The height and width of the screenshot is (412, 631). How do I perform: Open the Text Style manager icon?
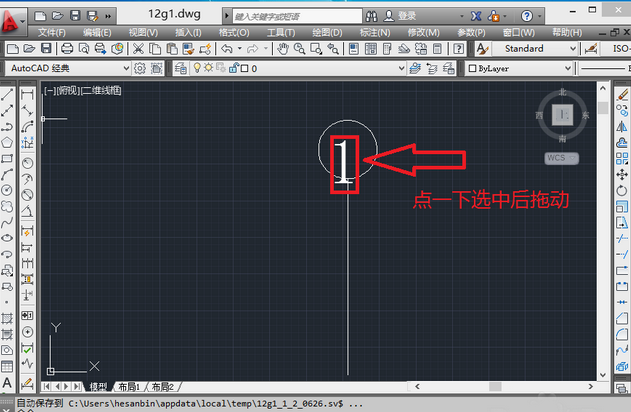[x=482, y=49]
